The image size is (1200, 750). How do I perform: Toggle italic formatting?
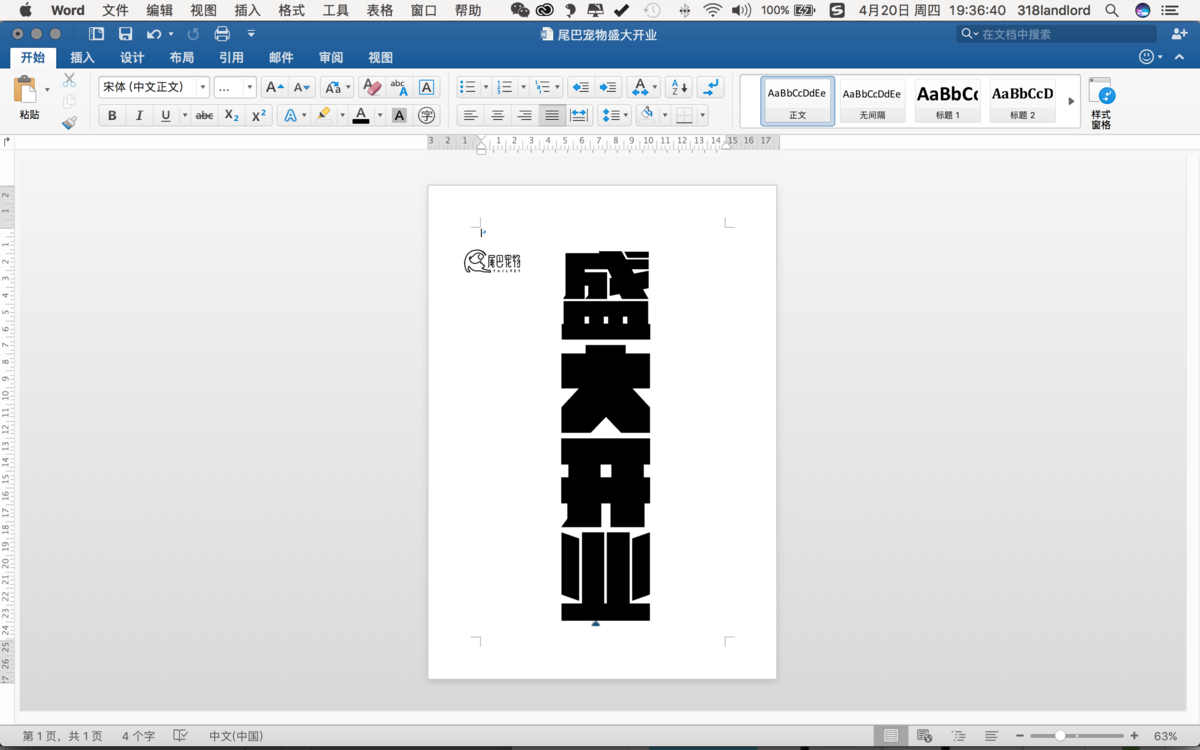(x=139, y=116)
